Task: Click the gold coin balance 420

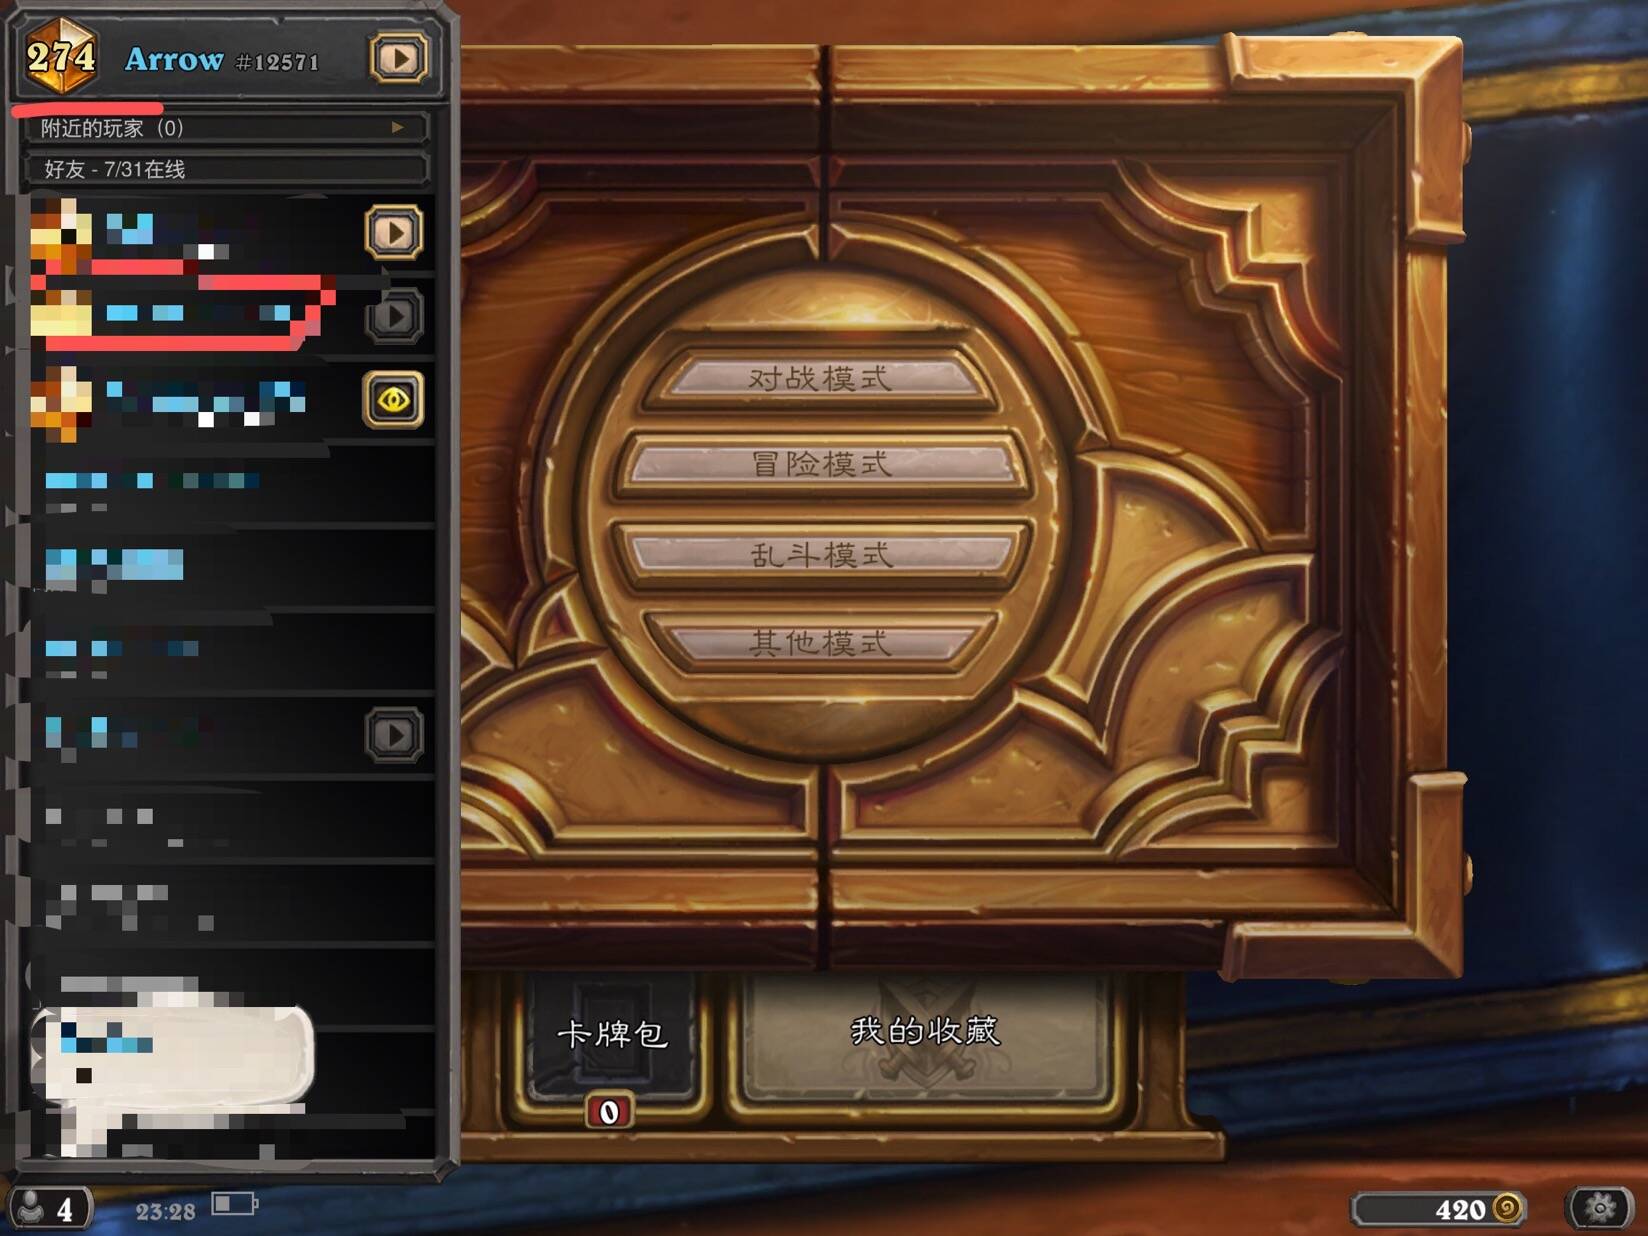Action: (1438, 1209)
